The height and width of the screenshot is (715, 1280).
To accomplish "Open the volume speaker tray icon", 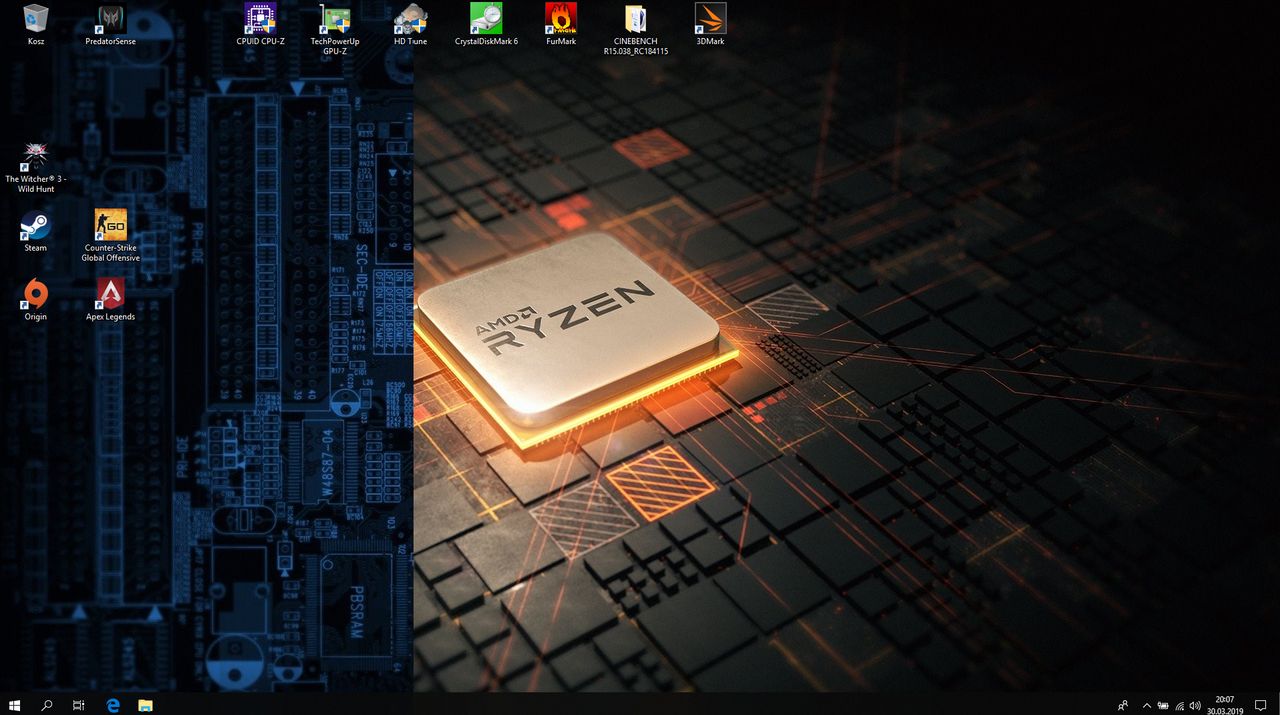I will click(x=1196, y=705).
